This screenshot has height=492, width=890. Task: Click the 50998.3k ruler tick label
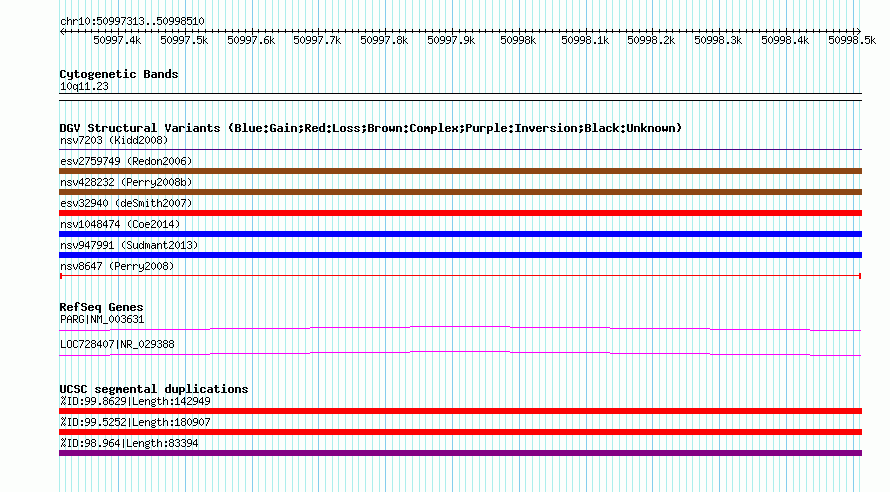tap(719, 40)
